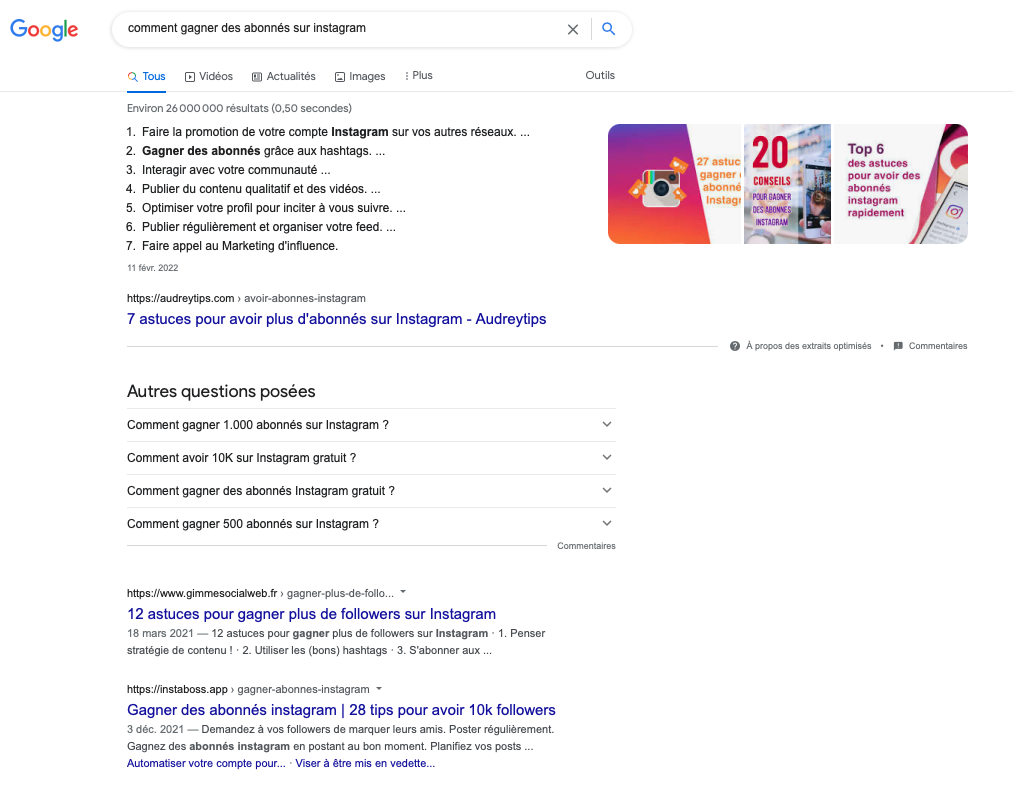This screenshot has width=1013, height=793.
Task: Expand "Comment gagner 1.000 abonnés sur Instagram ?"
Action: pos(371,425)
